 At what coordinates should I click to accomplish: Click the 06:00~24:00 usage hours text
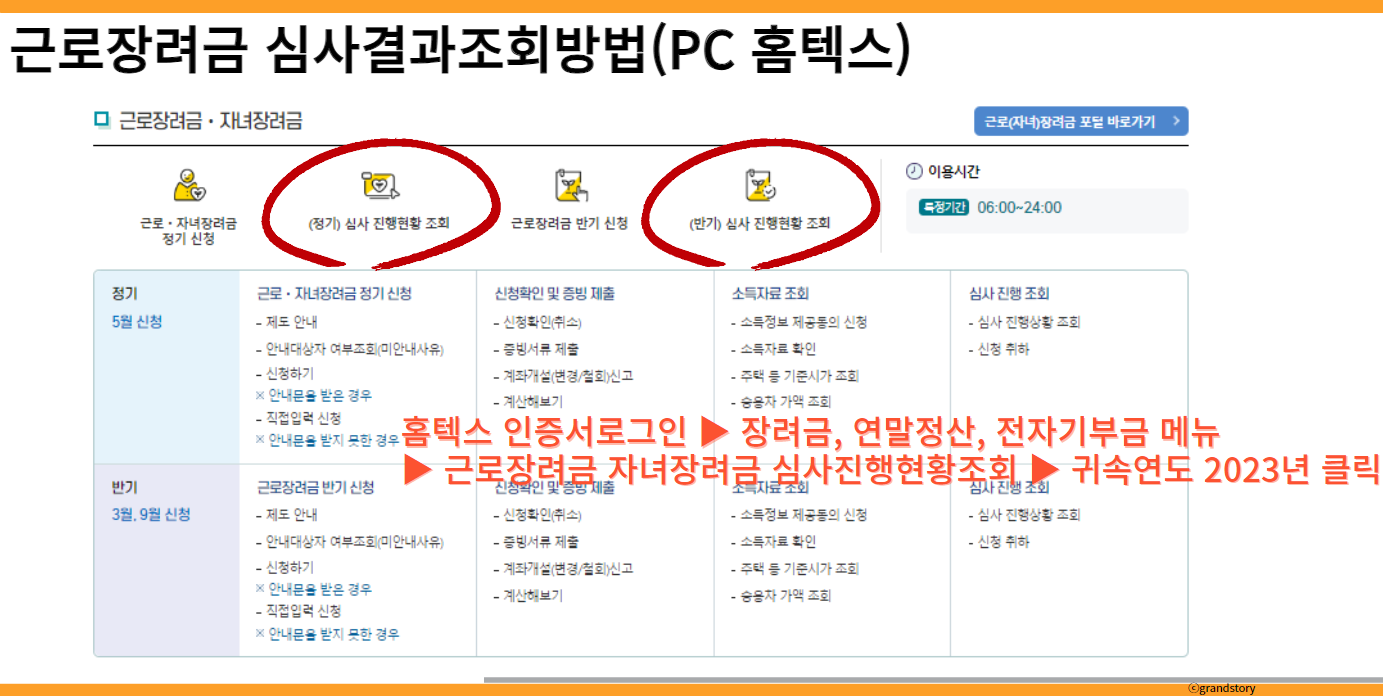click(x=1020, y=208)
